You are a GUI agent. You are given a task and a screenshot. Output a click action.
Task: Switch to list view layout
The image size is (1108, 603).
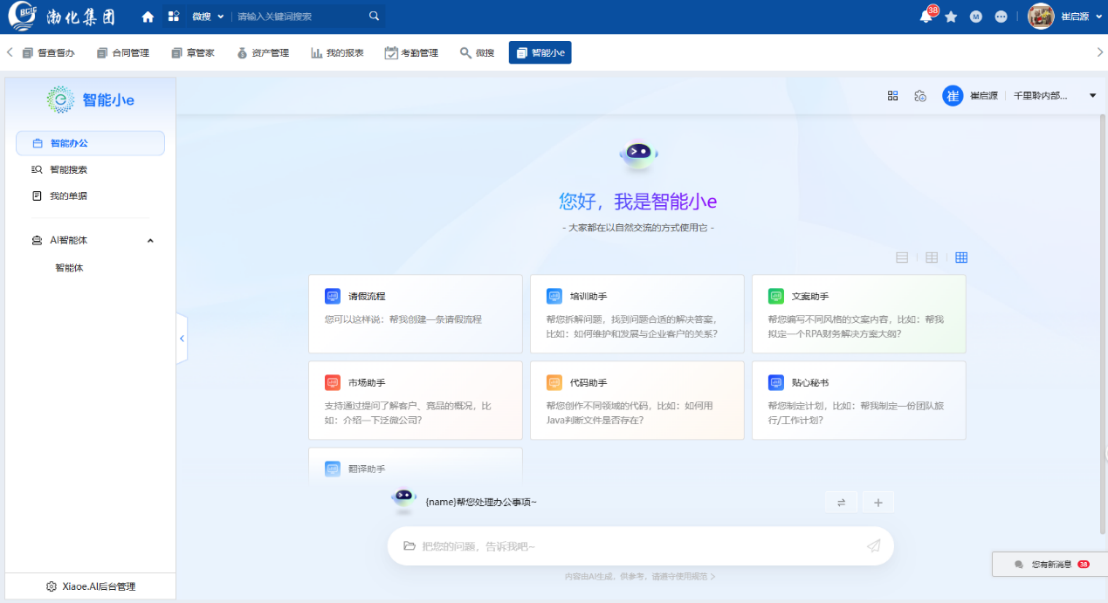[902, 258]
